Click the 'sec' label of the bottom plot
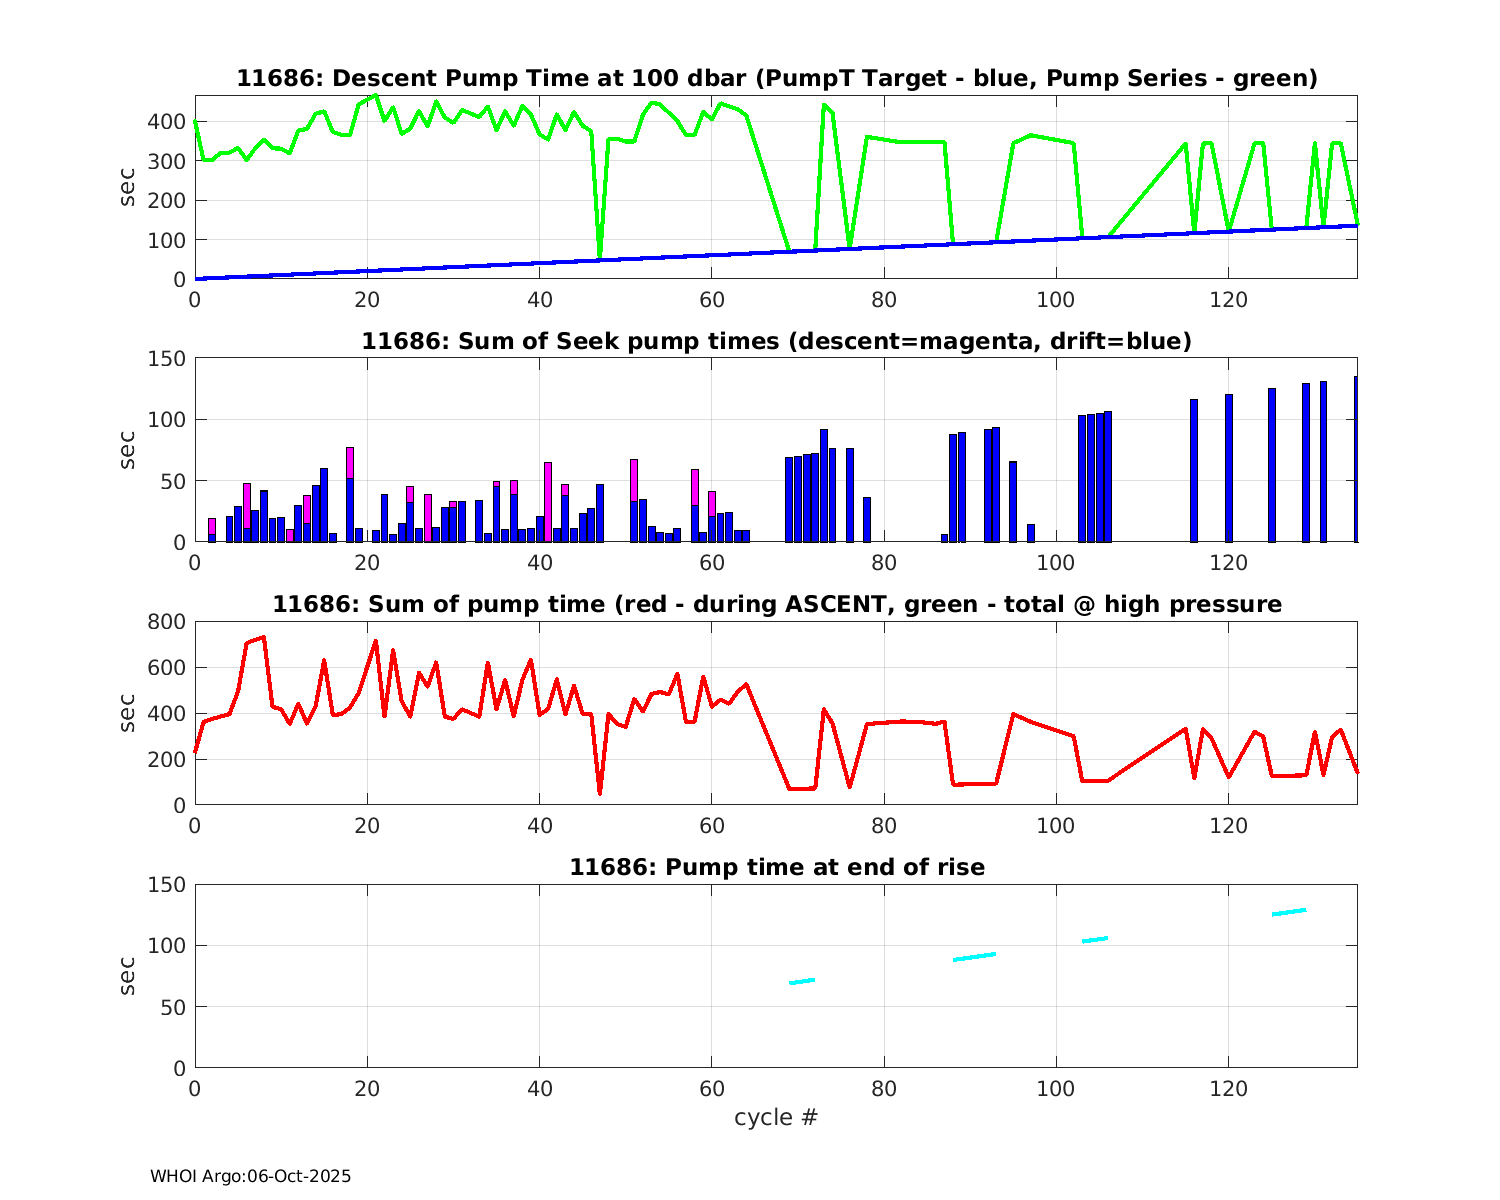 pos(128,976)
